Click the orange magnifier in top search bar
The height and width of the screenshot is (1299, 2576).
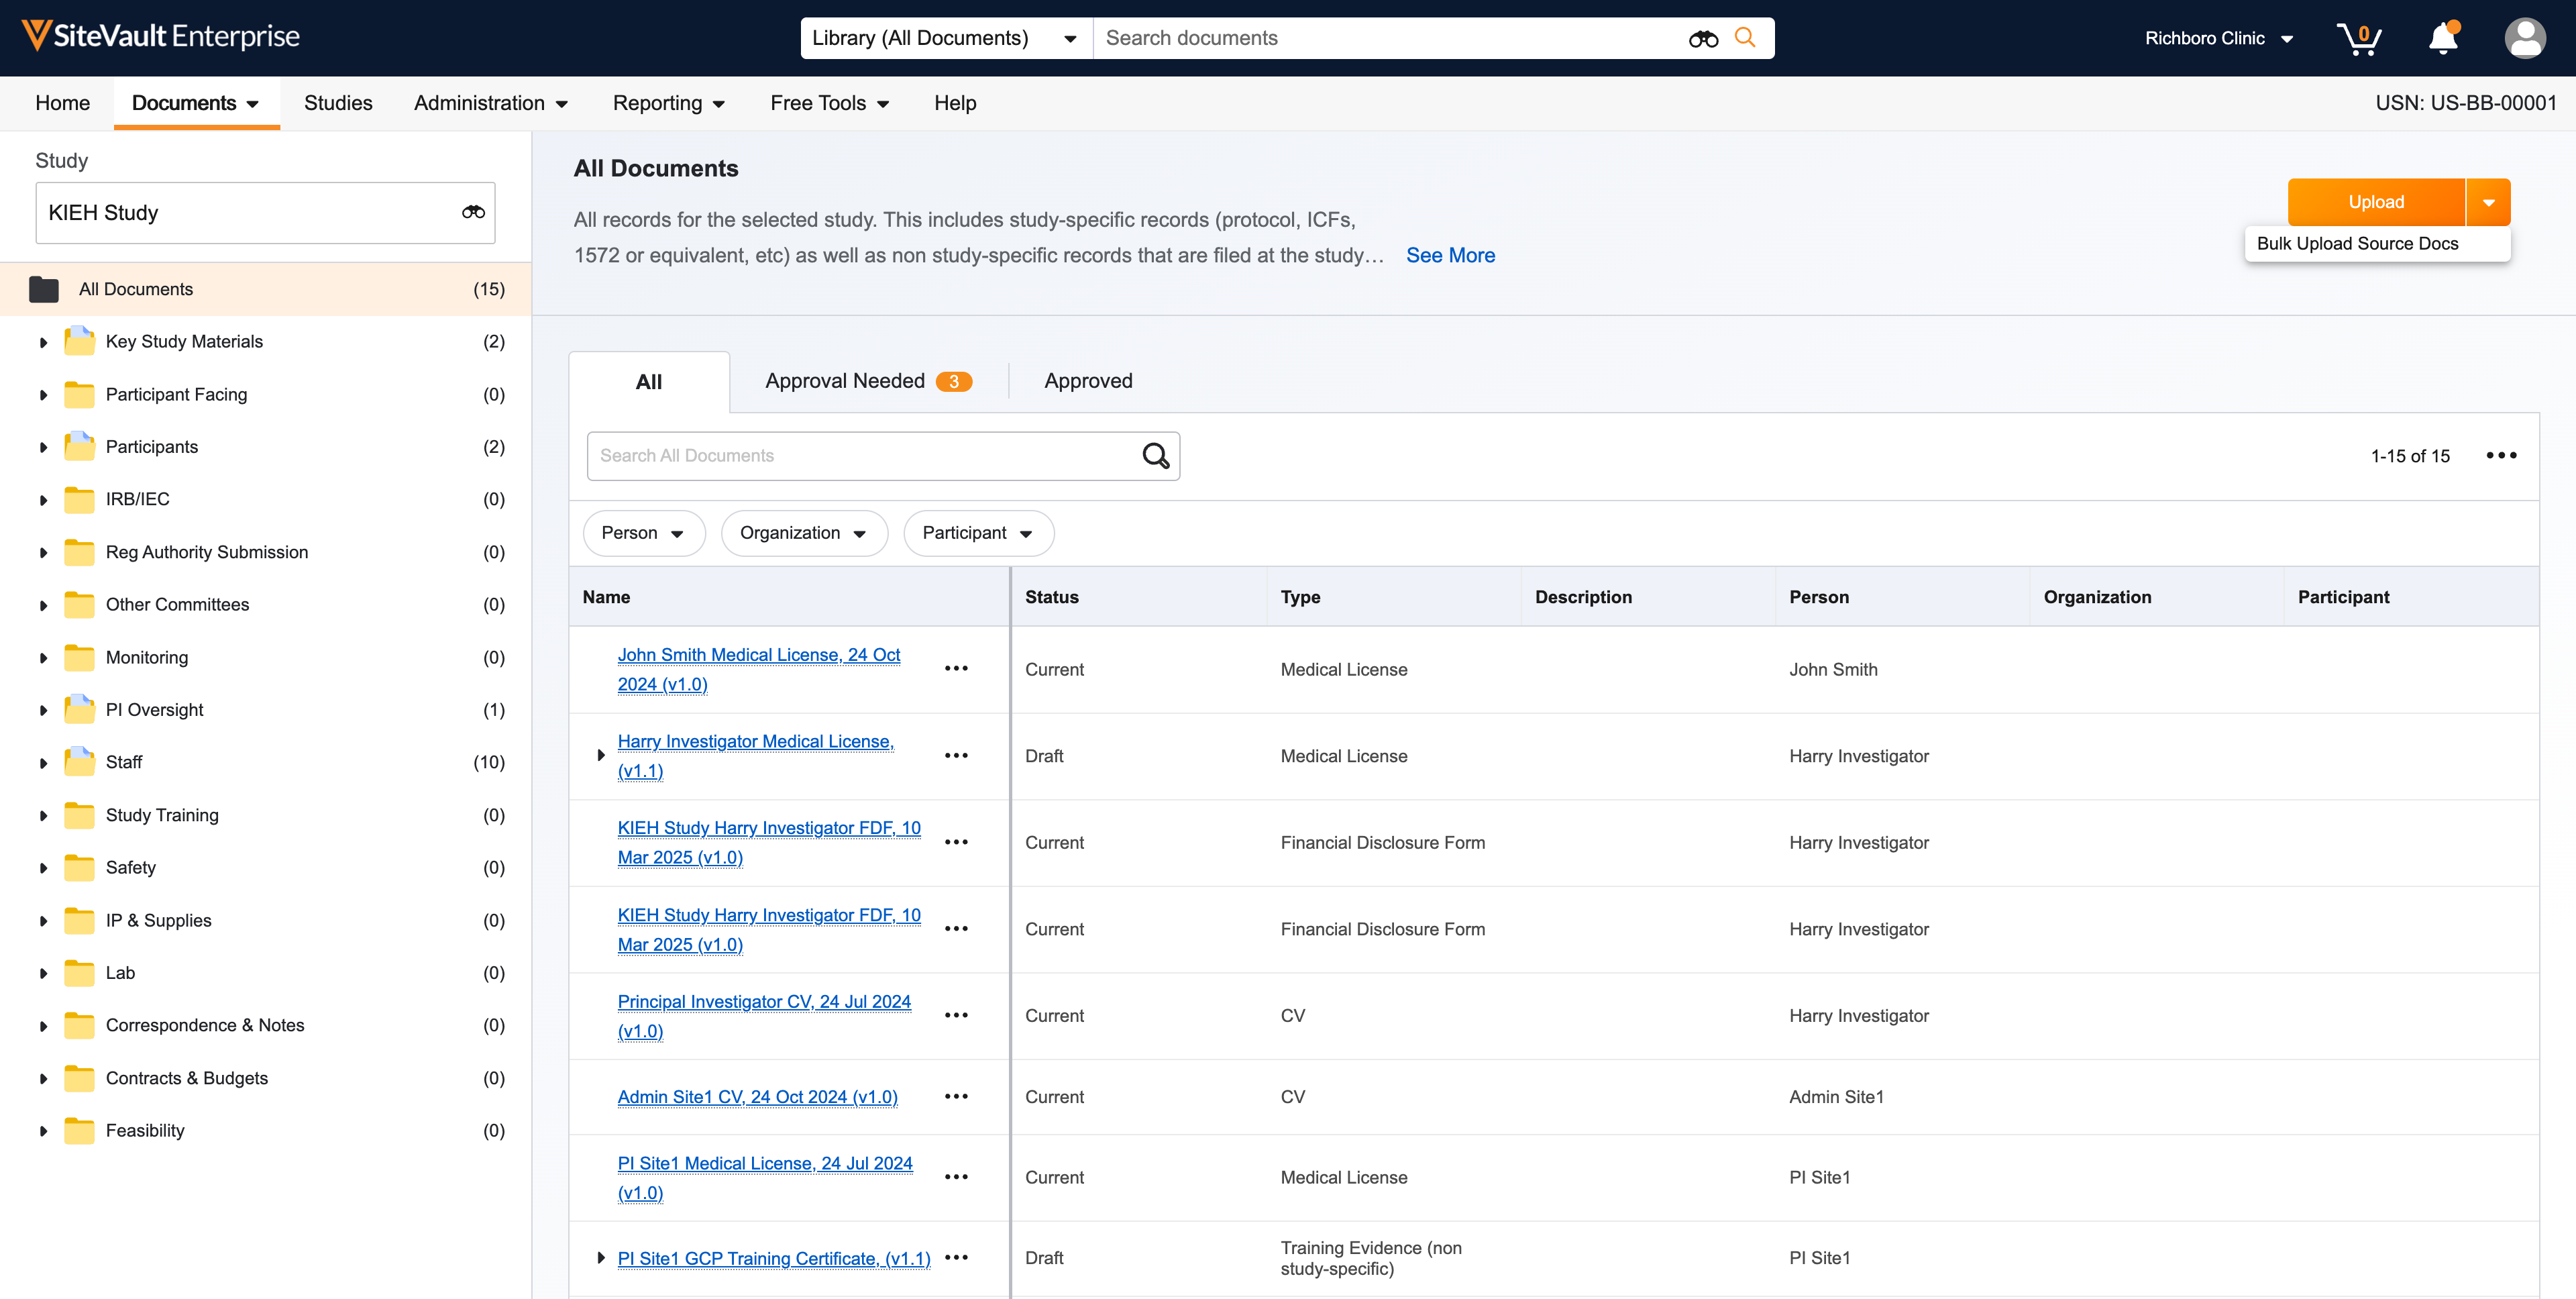pos(1745,37)
